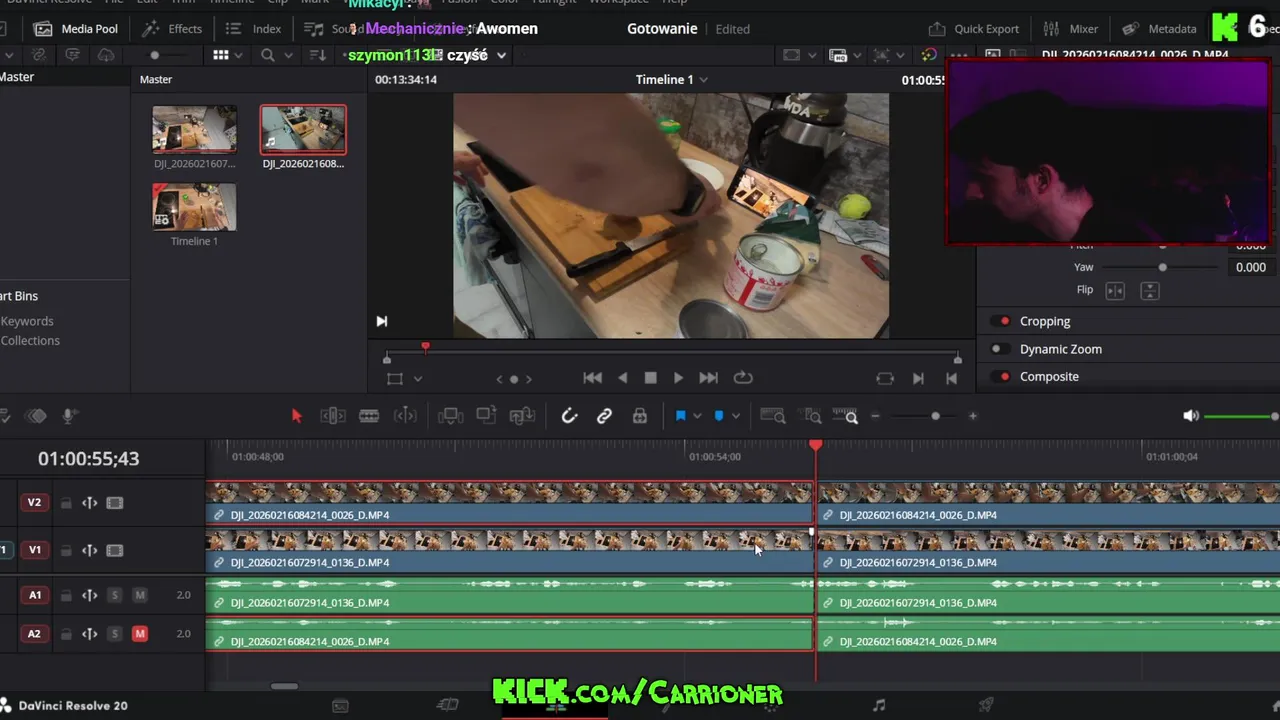Toggle the viewer transform overlay icon
The image size is (1280, 720).
[x=395, y=379]
